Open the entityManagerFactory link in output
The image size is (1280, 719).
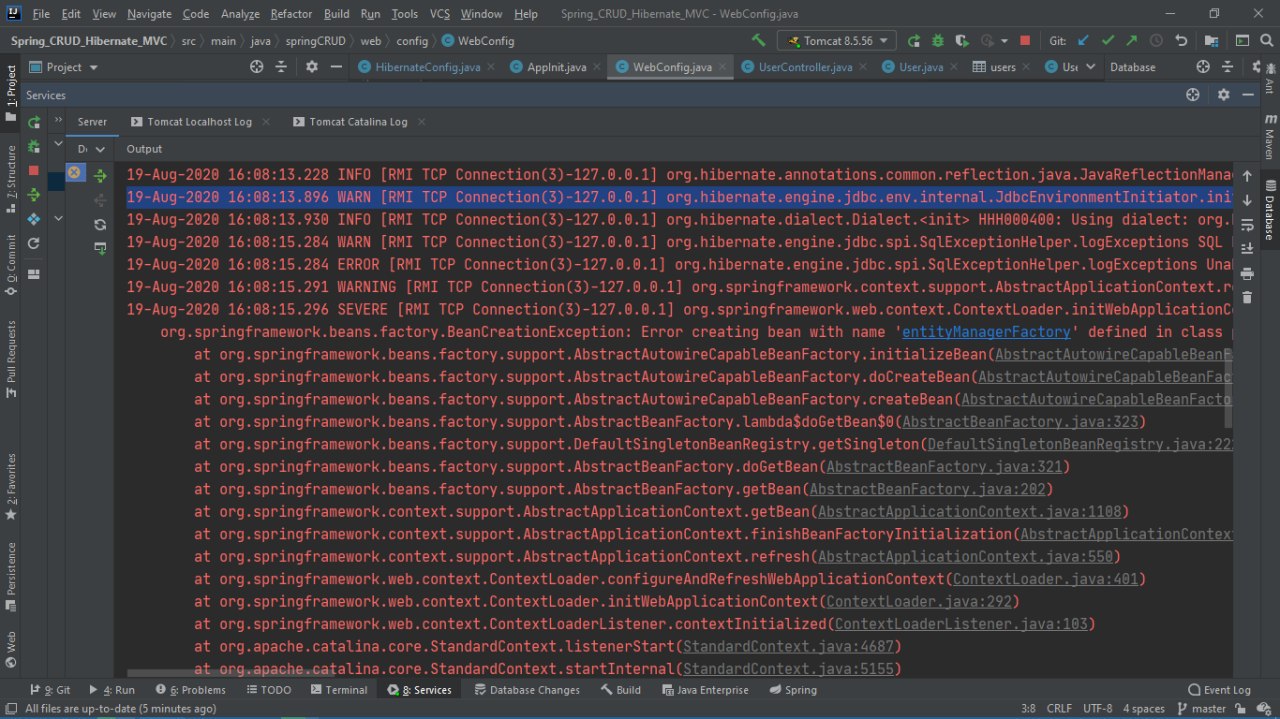987,332
